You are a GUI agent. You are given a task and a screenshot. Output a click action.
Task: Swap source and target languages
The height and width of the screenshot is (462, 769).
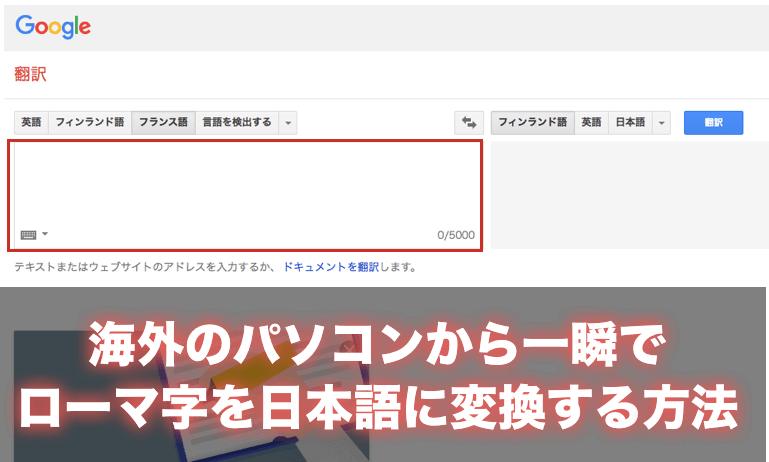469,123
